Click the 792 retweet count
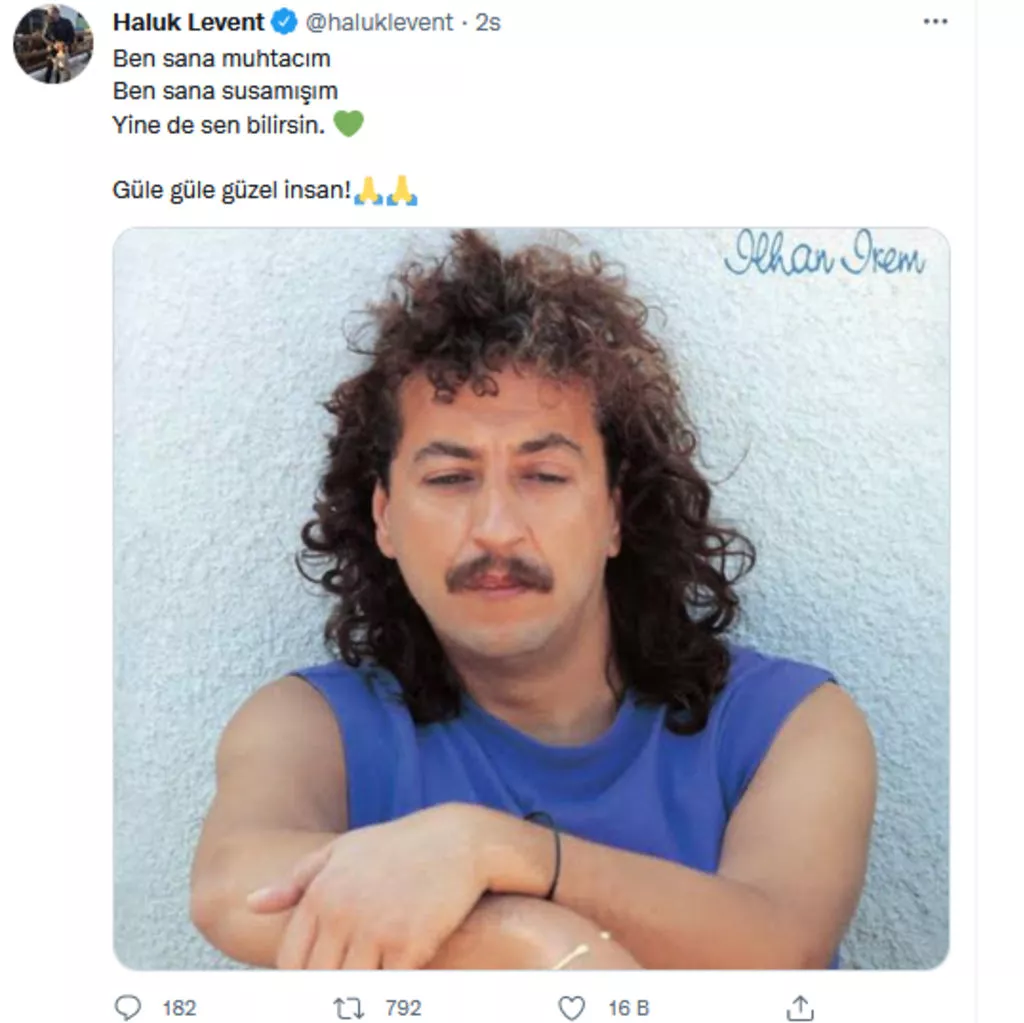1024x1023 pixels. click(x=403, y=1007)
